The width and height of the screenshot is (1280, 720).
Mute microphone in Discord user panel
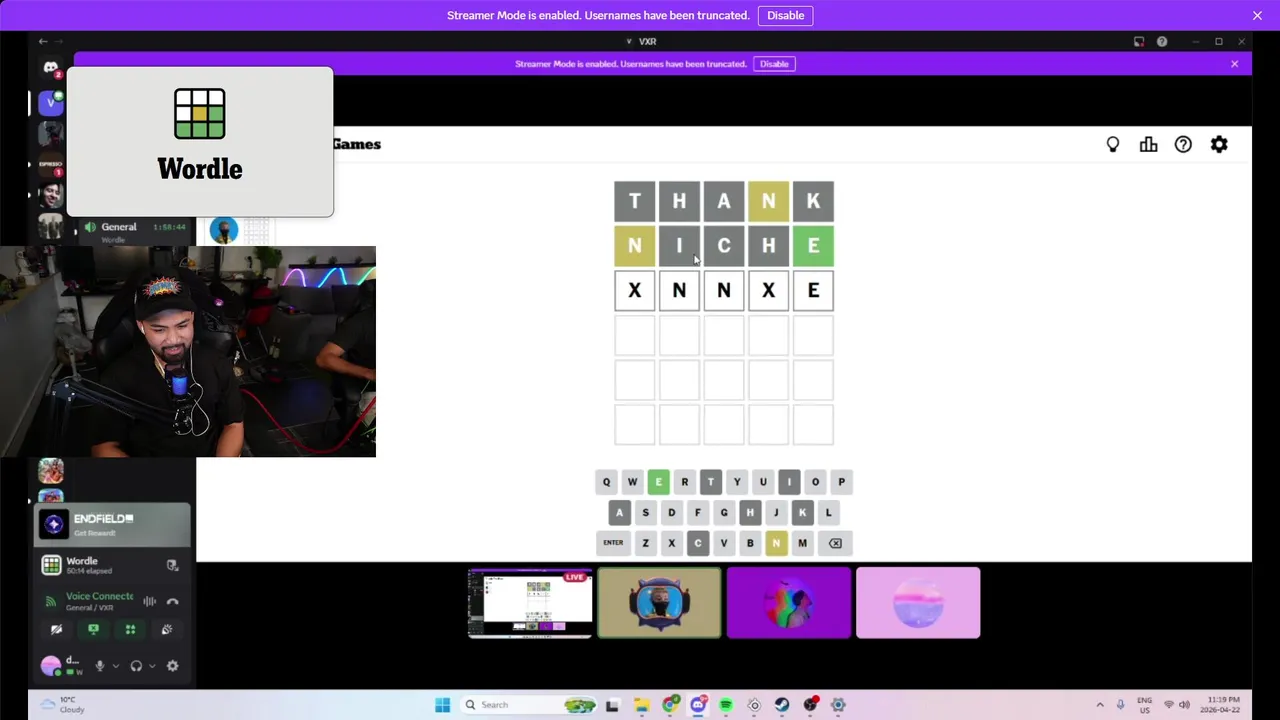click(99, 666)
